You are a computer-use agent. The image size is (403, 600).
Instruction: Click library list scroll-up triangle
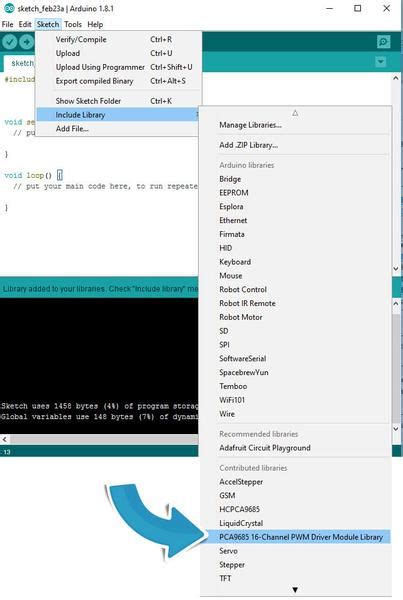(x=295, y=113)
